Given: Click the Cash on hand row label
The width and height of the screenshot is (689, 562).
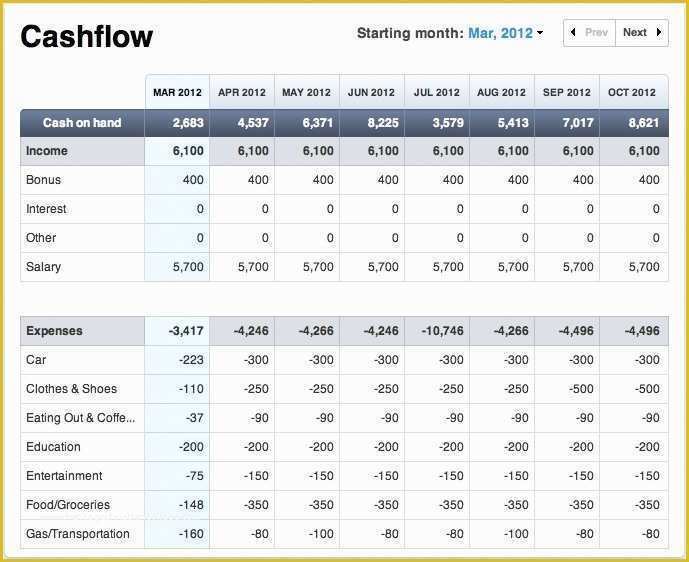Looking at the screenshot, I should coord(82,123).
